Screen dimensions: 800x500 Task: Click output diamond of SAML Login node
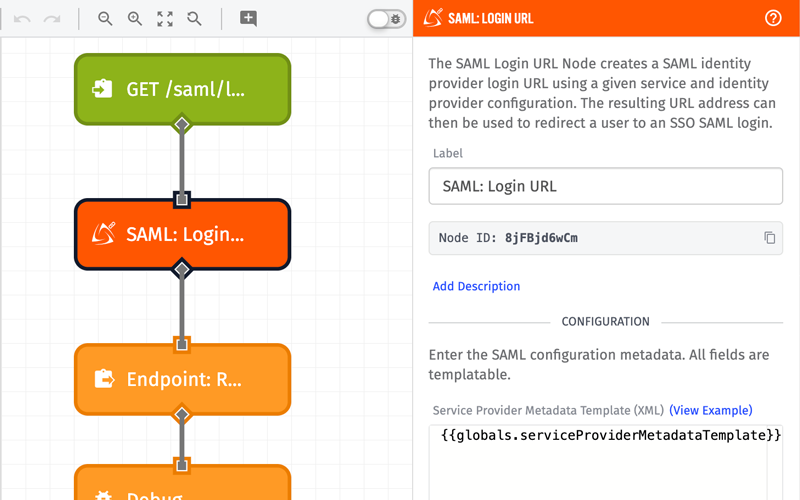coord(182,269)
